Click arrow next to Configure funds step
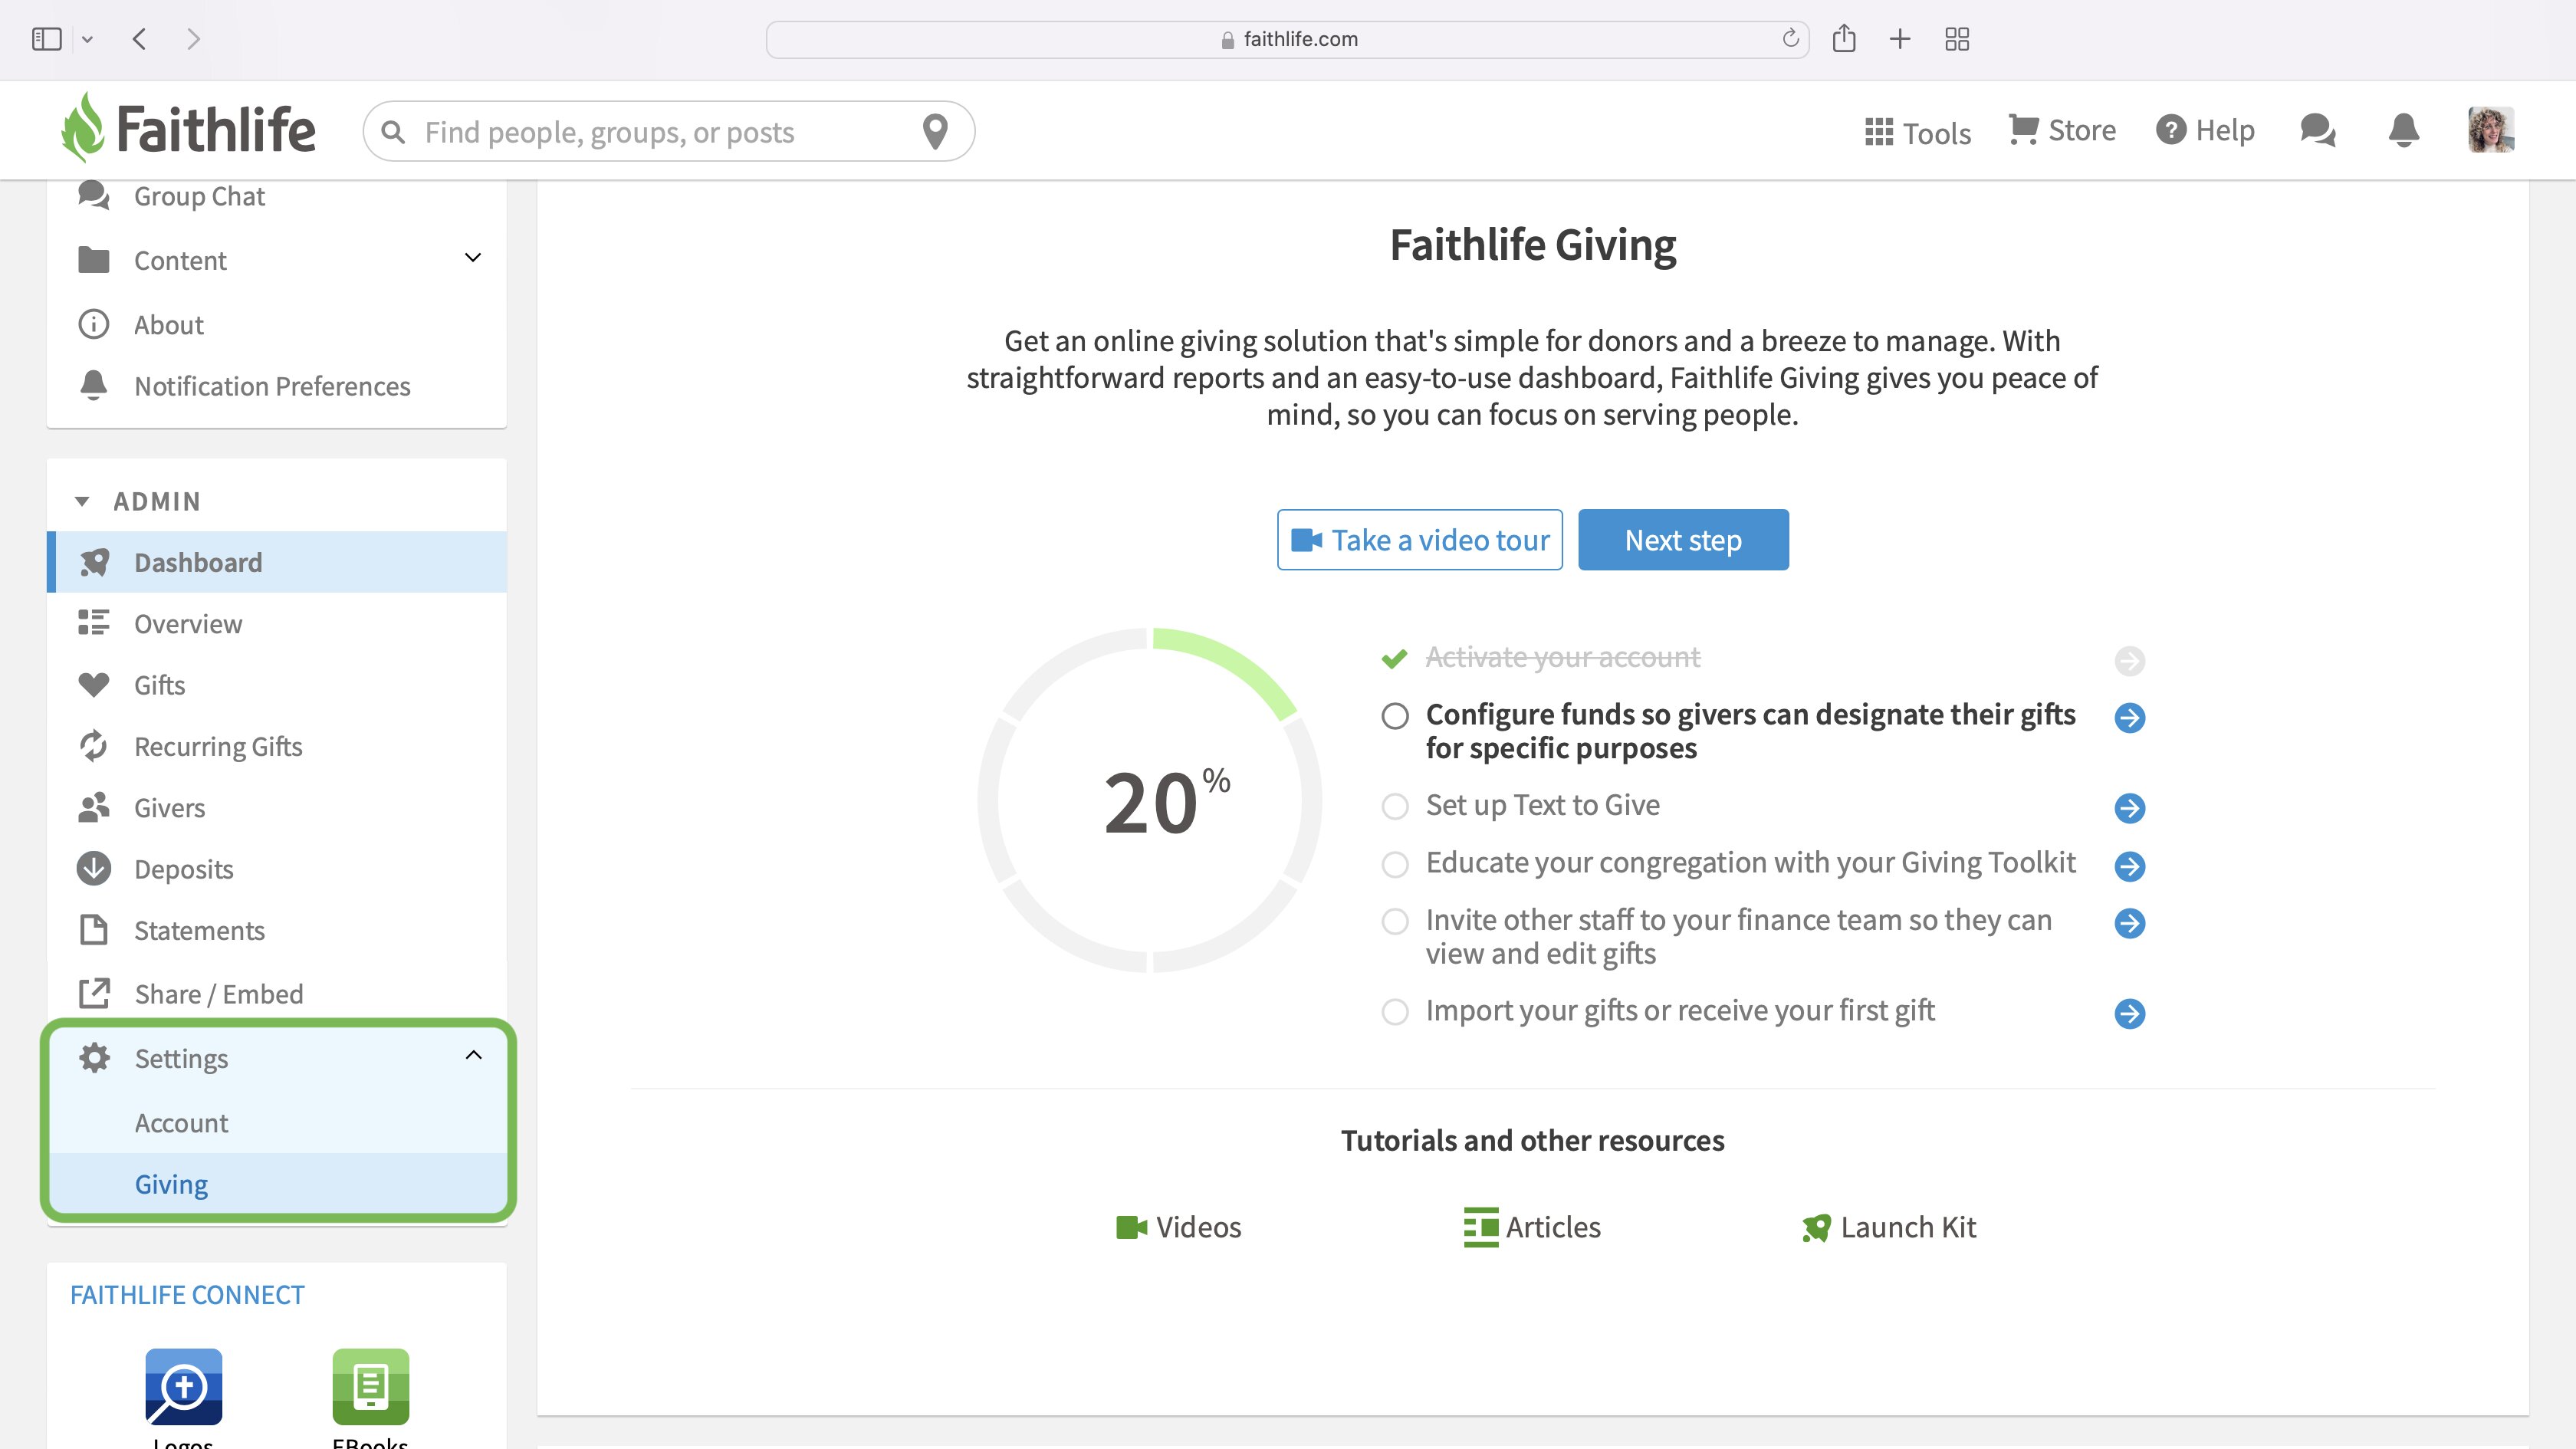Viewport: 2576px width, 1449px height. click(2130, 717)
